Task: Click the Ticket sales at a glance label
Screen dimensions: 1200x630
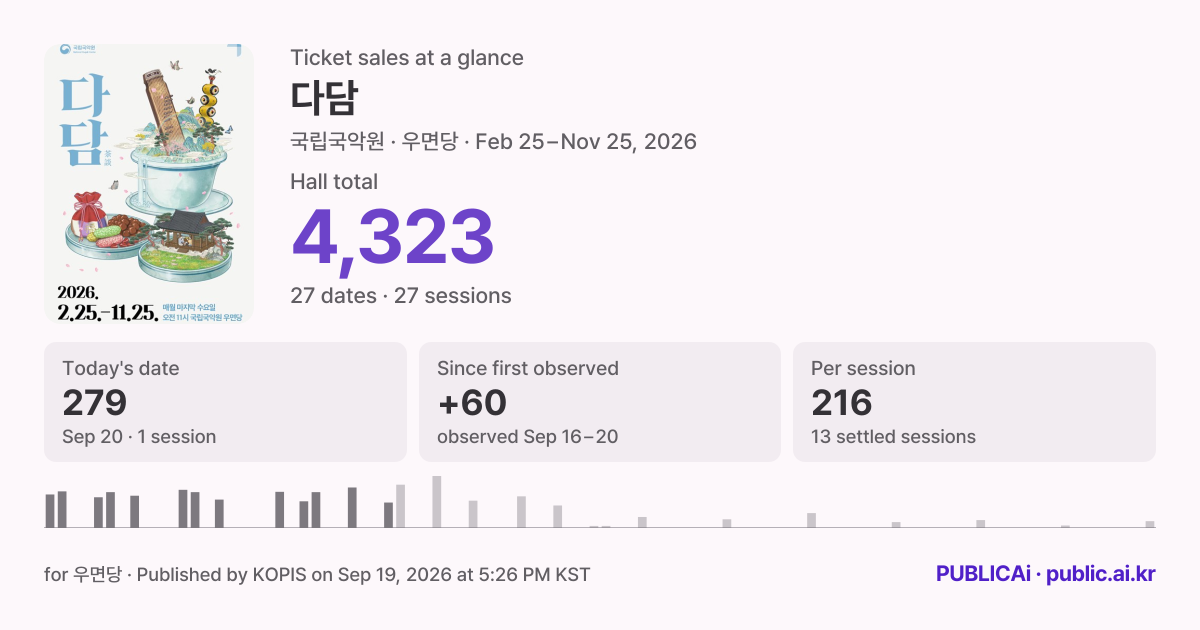Action: (x=407, y=58)
